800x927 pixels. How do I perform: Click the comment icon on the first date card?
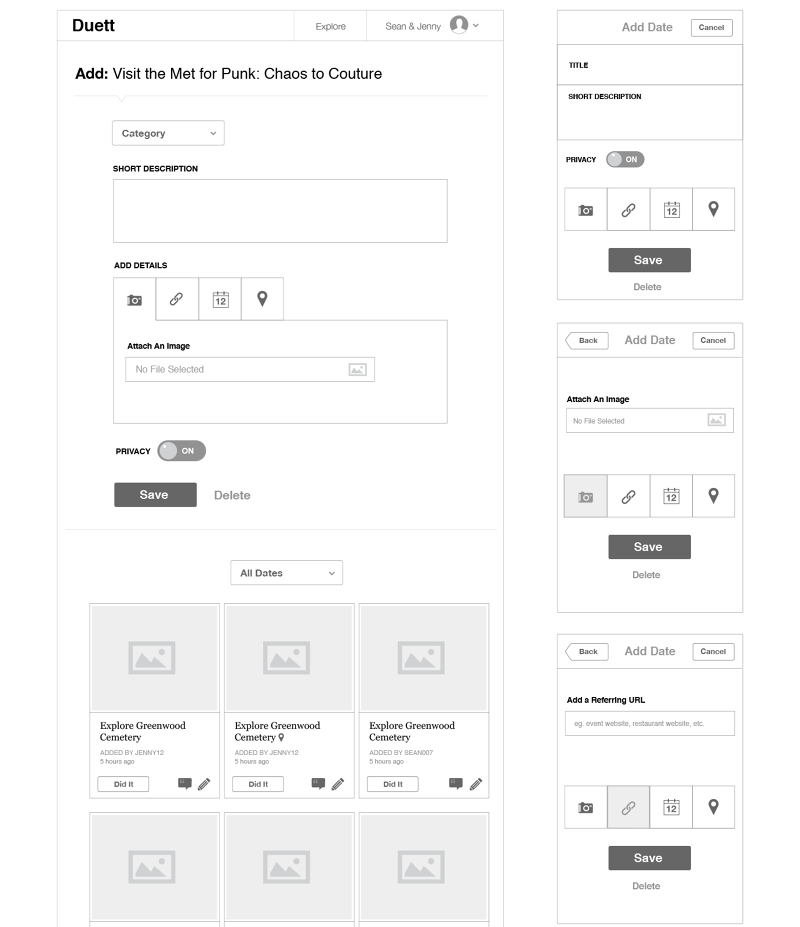click(184, 784)
